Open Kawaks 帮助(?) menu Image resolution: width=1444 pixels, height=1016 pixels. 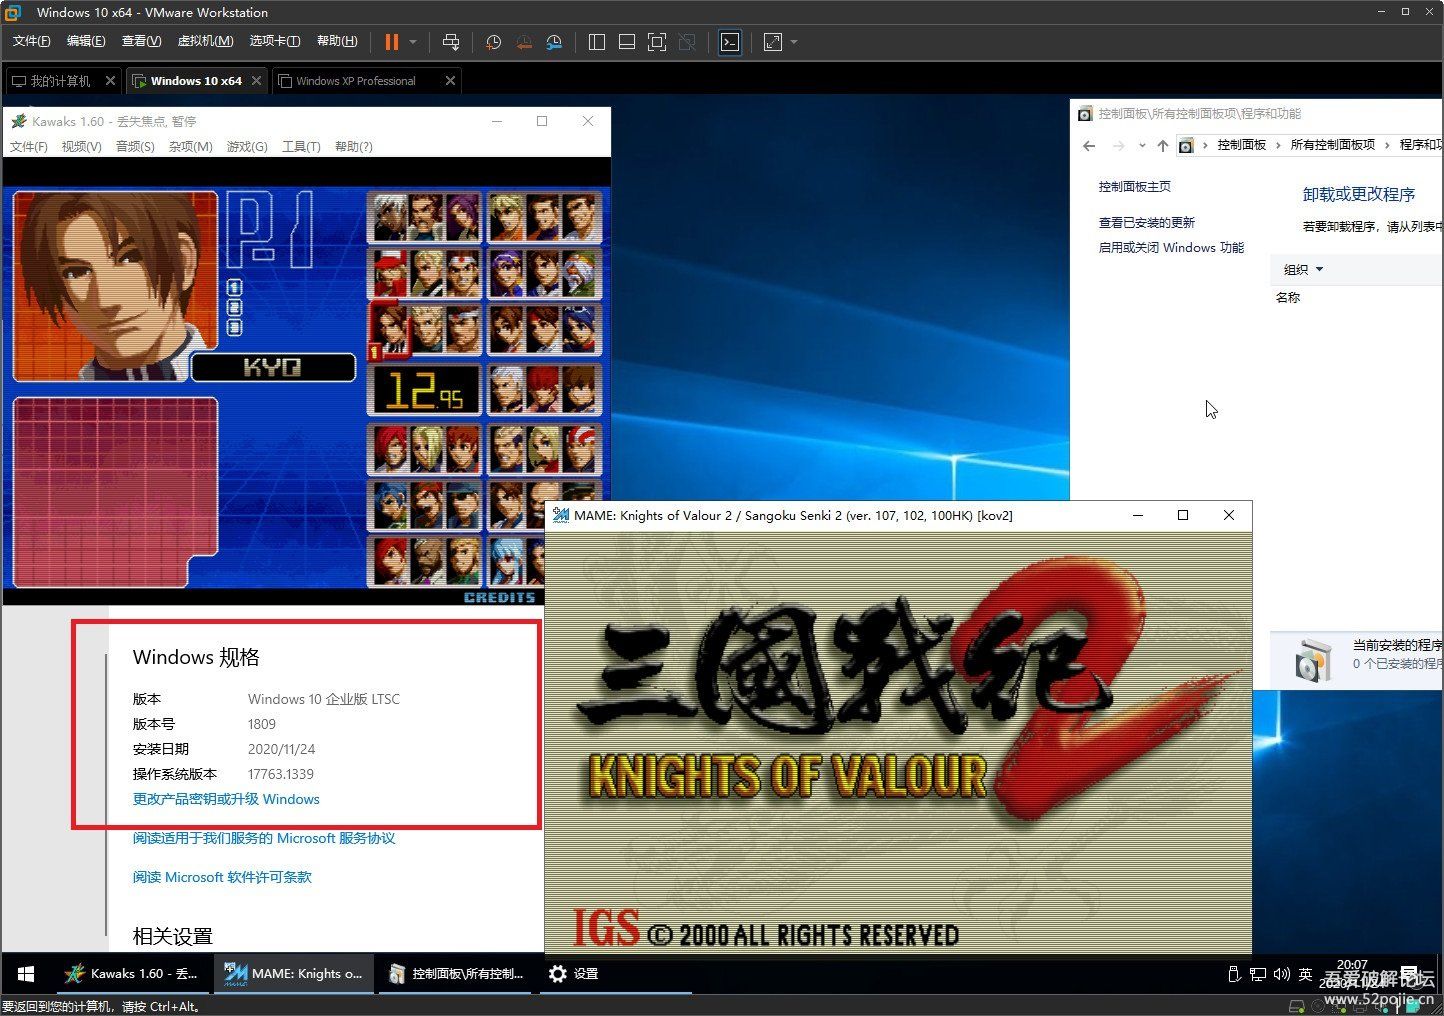tap(354, 146)
